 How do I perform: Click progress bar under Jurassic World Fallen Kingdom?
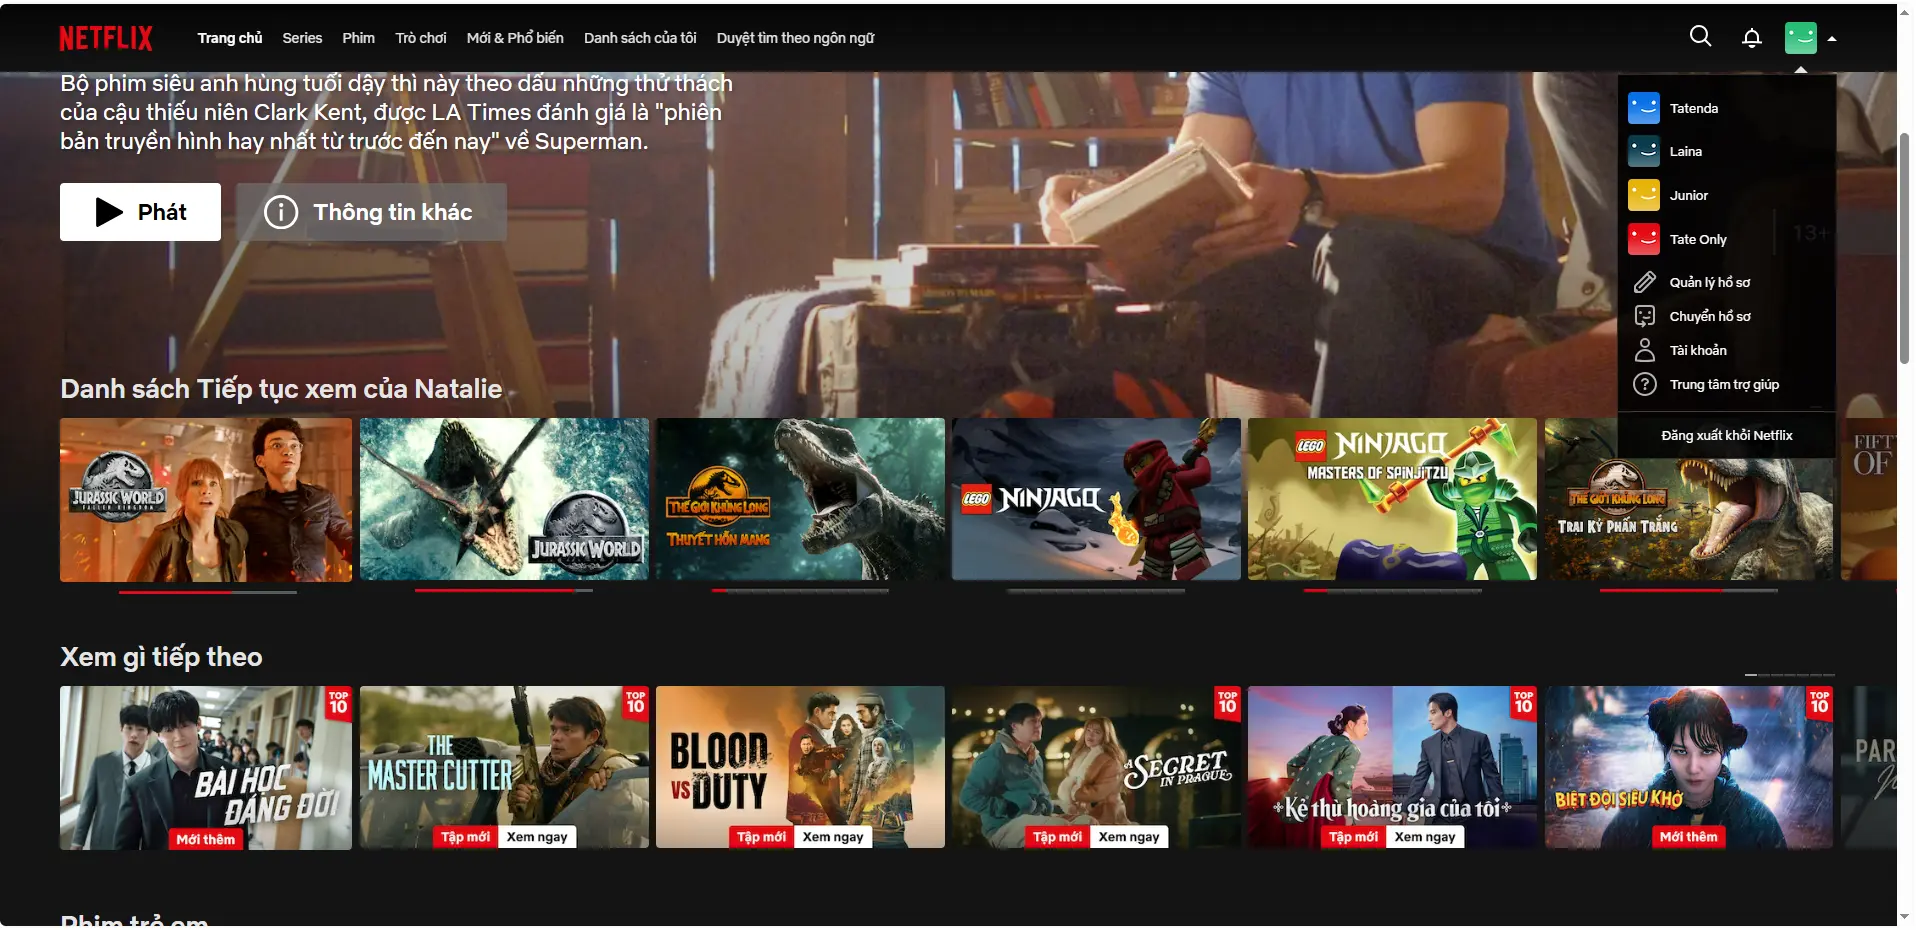click(x=208, y=592)
